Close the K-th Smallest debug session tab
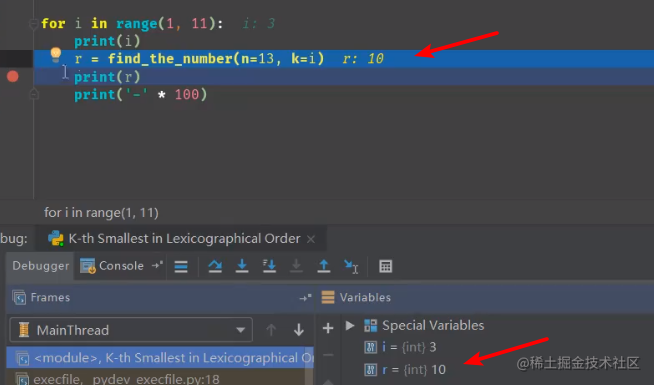Screen dimensions: 654x385 311,239
